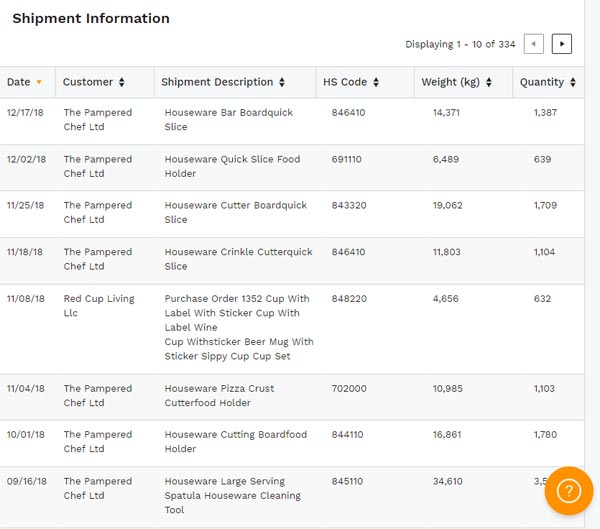The height and width of the screenshot is (529, 600).
Task: Open the orange help question mark button
Action: 569,491
